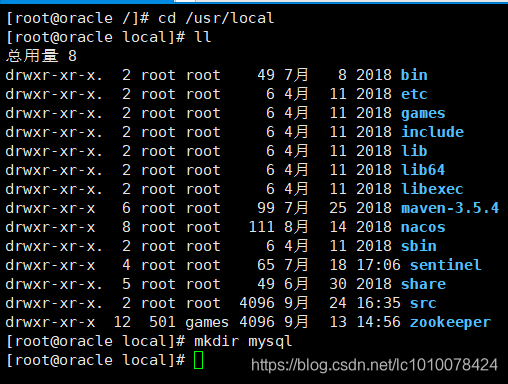Screen dimensions: 508x384
Task: Select the 'share' directory name
Action: pos(423,284)
